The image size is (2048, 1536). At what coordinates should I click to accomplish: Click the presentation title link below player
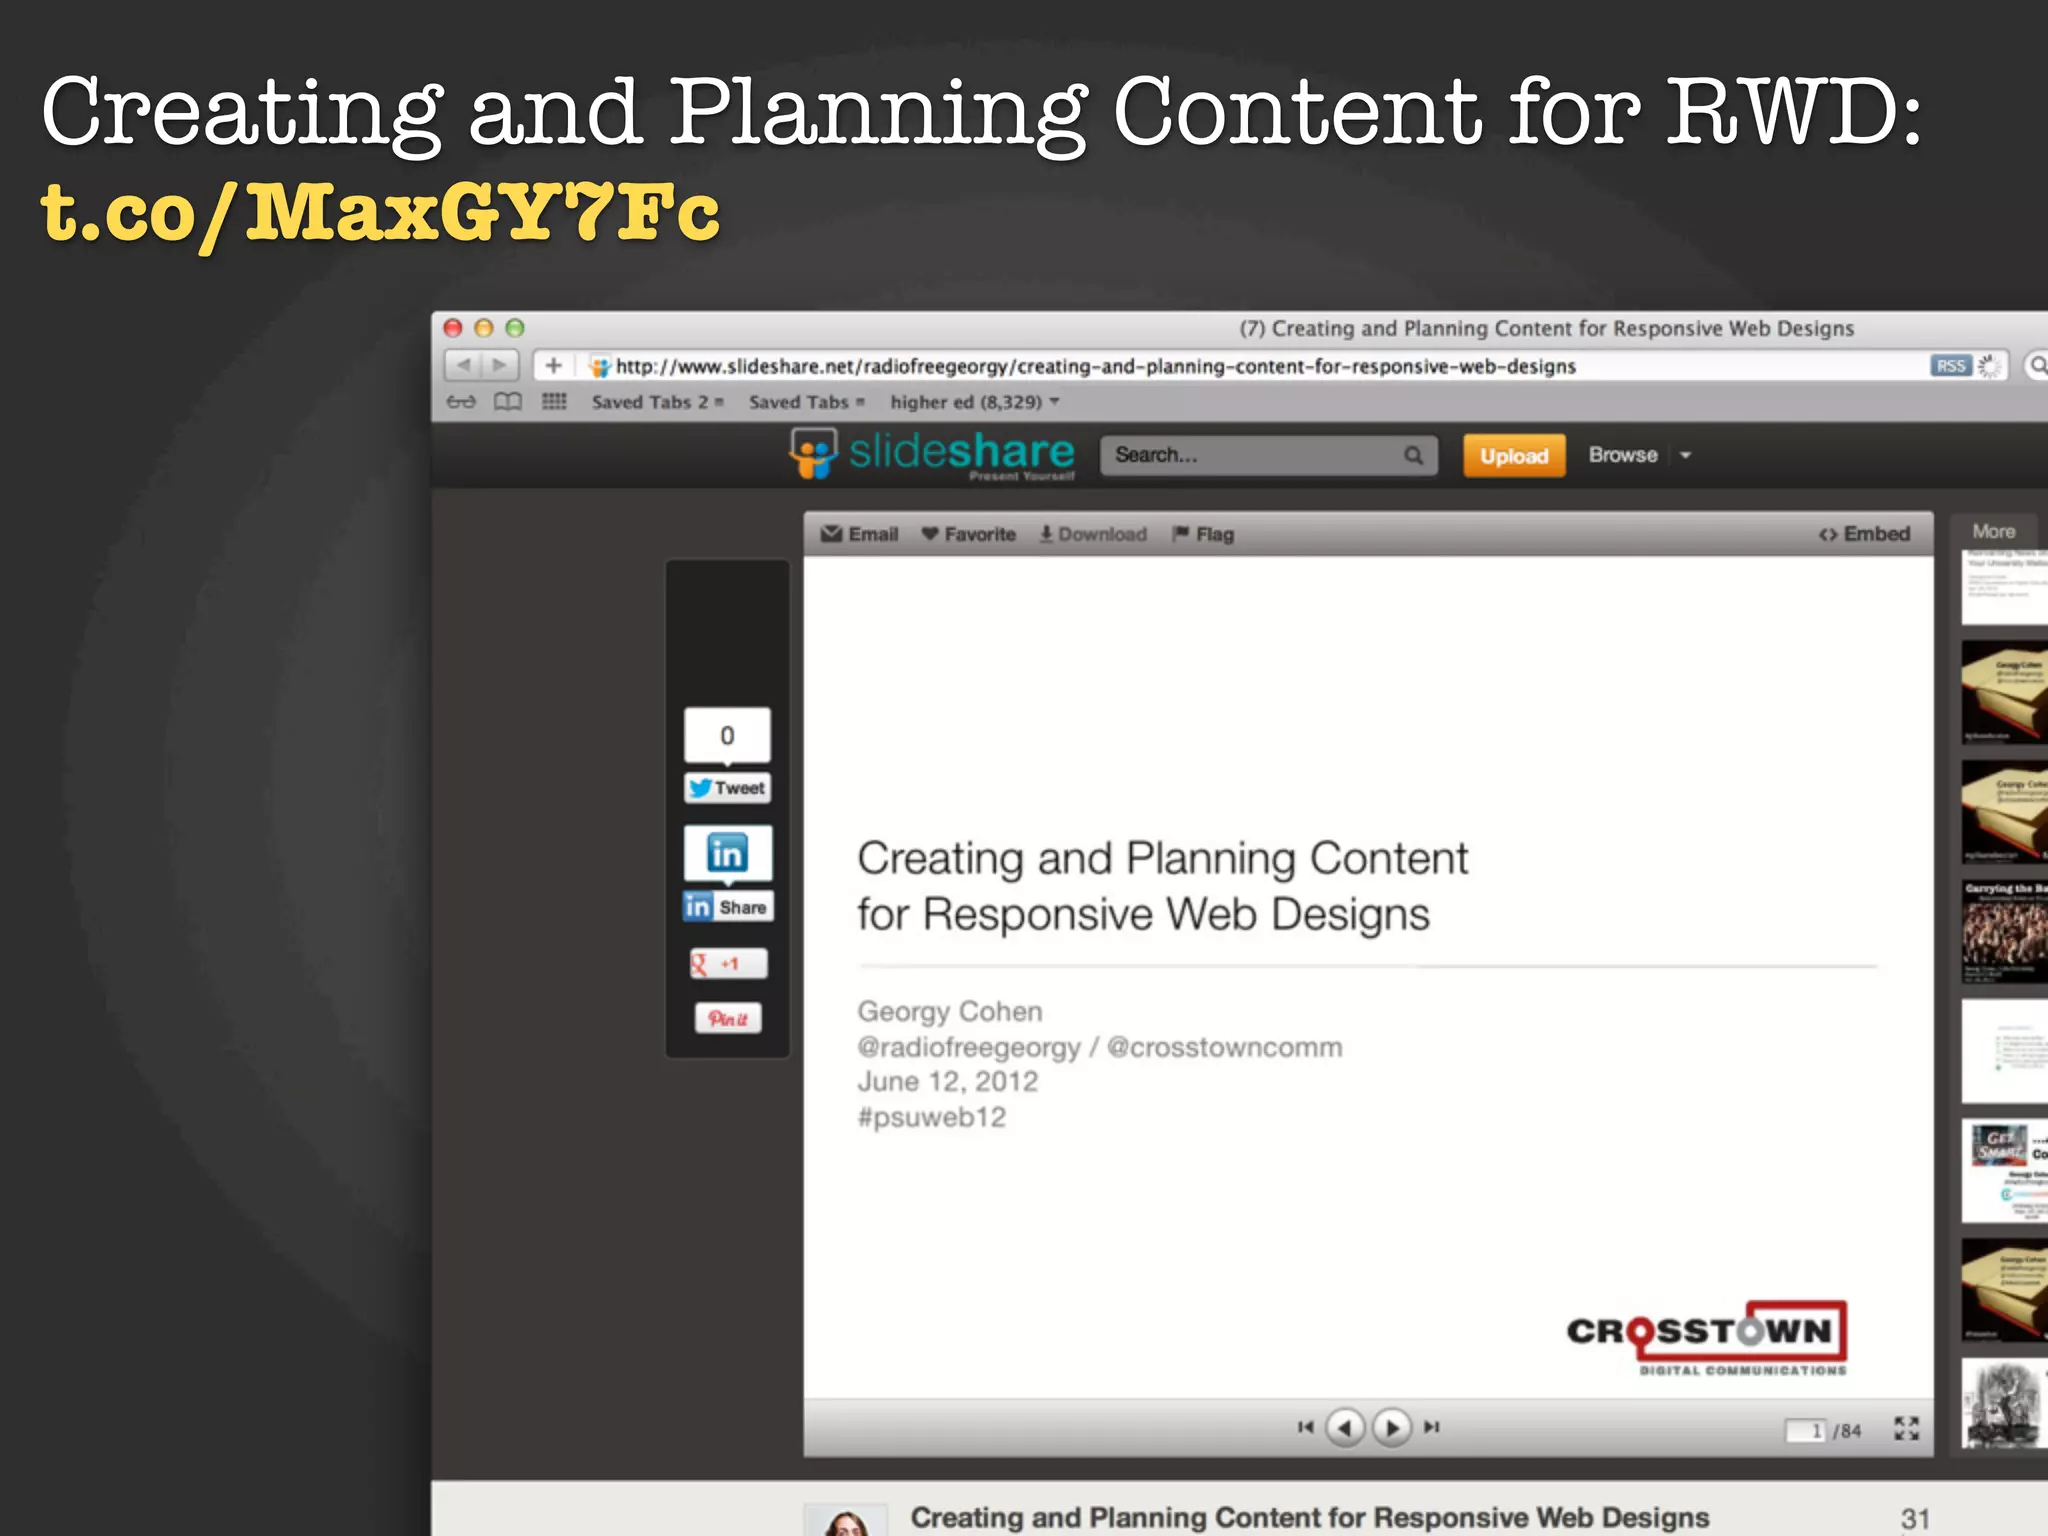(x=1310, y=1518)
